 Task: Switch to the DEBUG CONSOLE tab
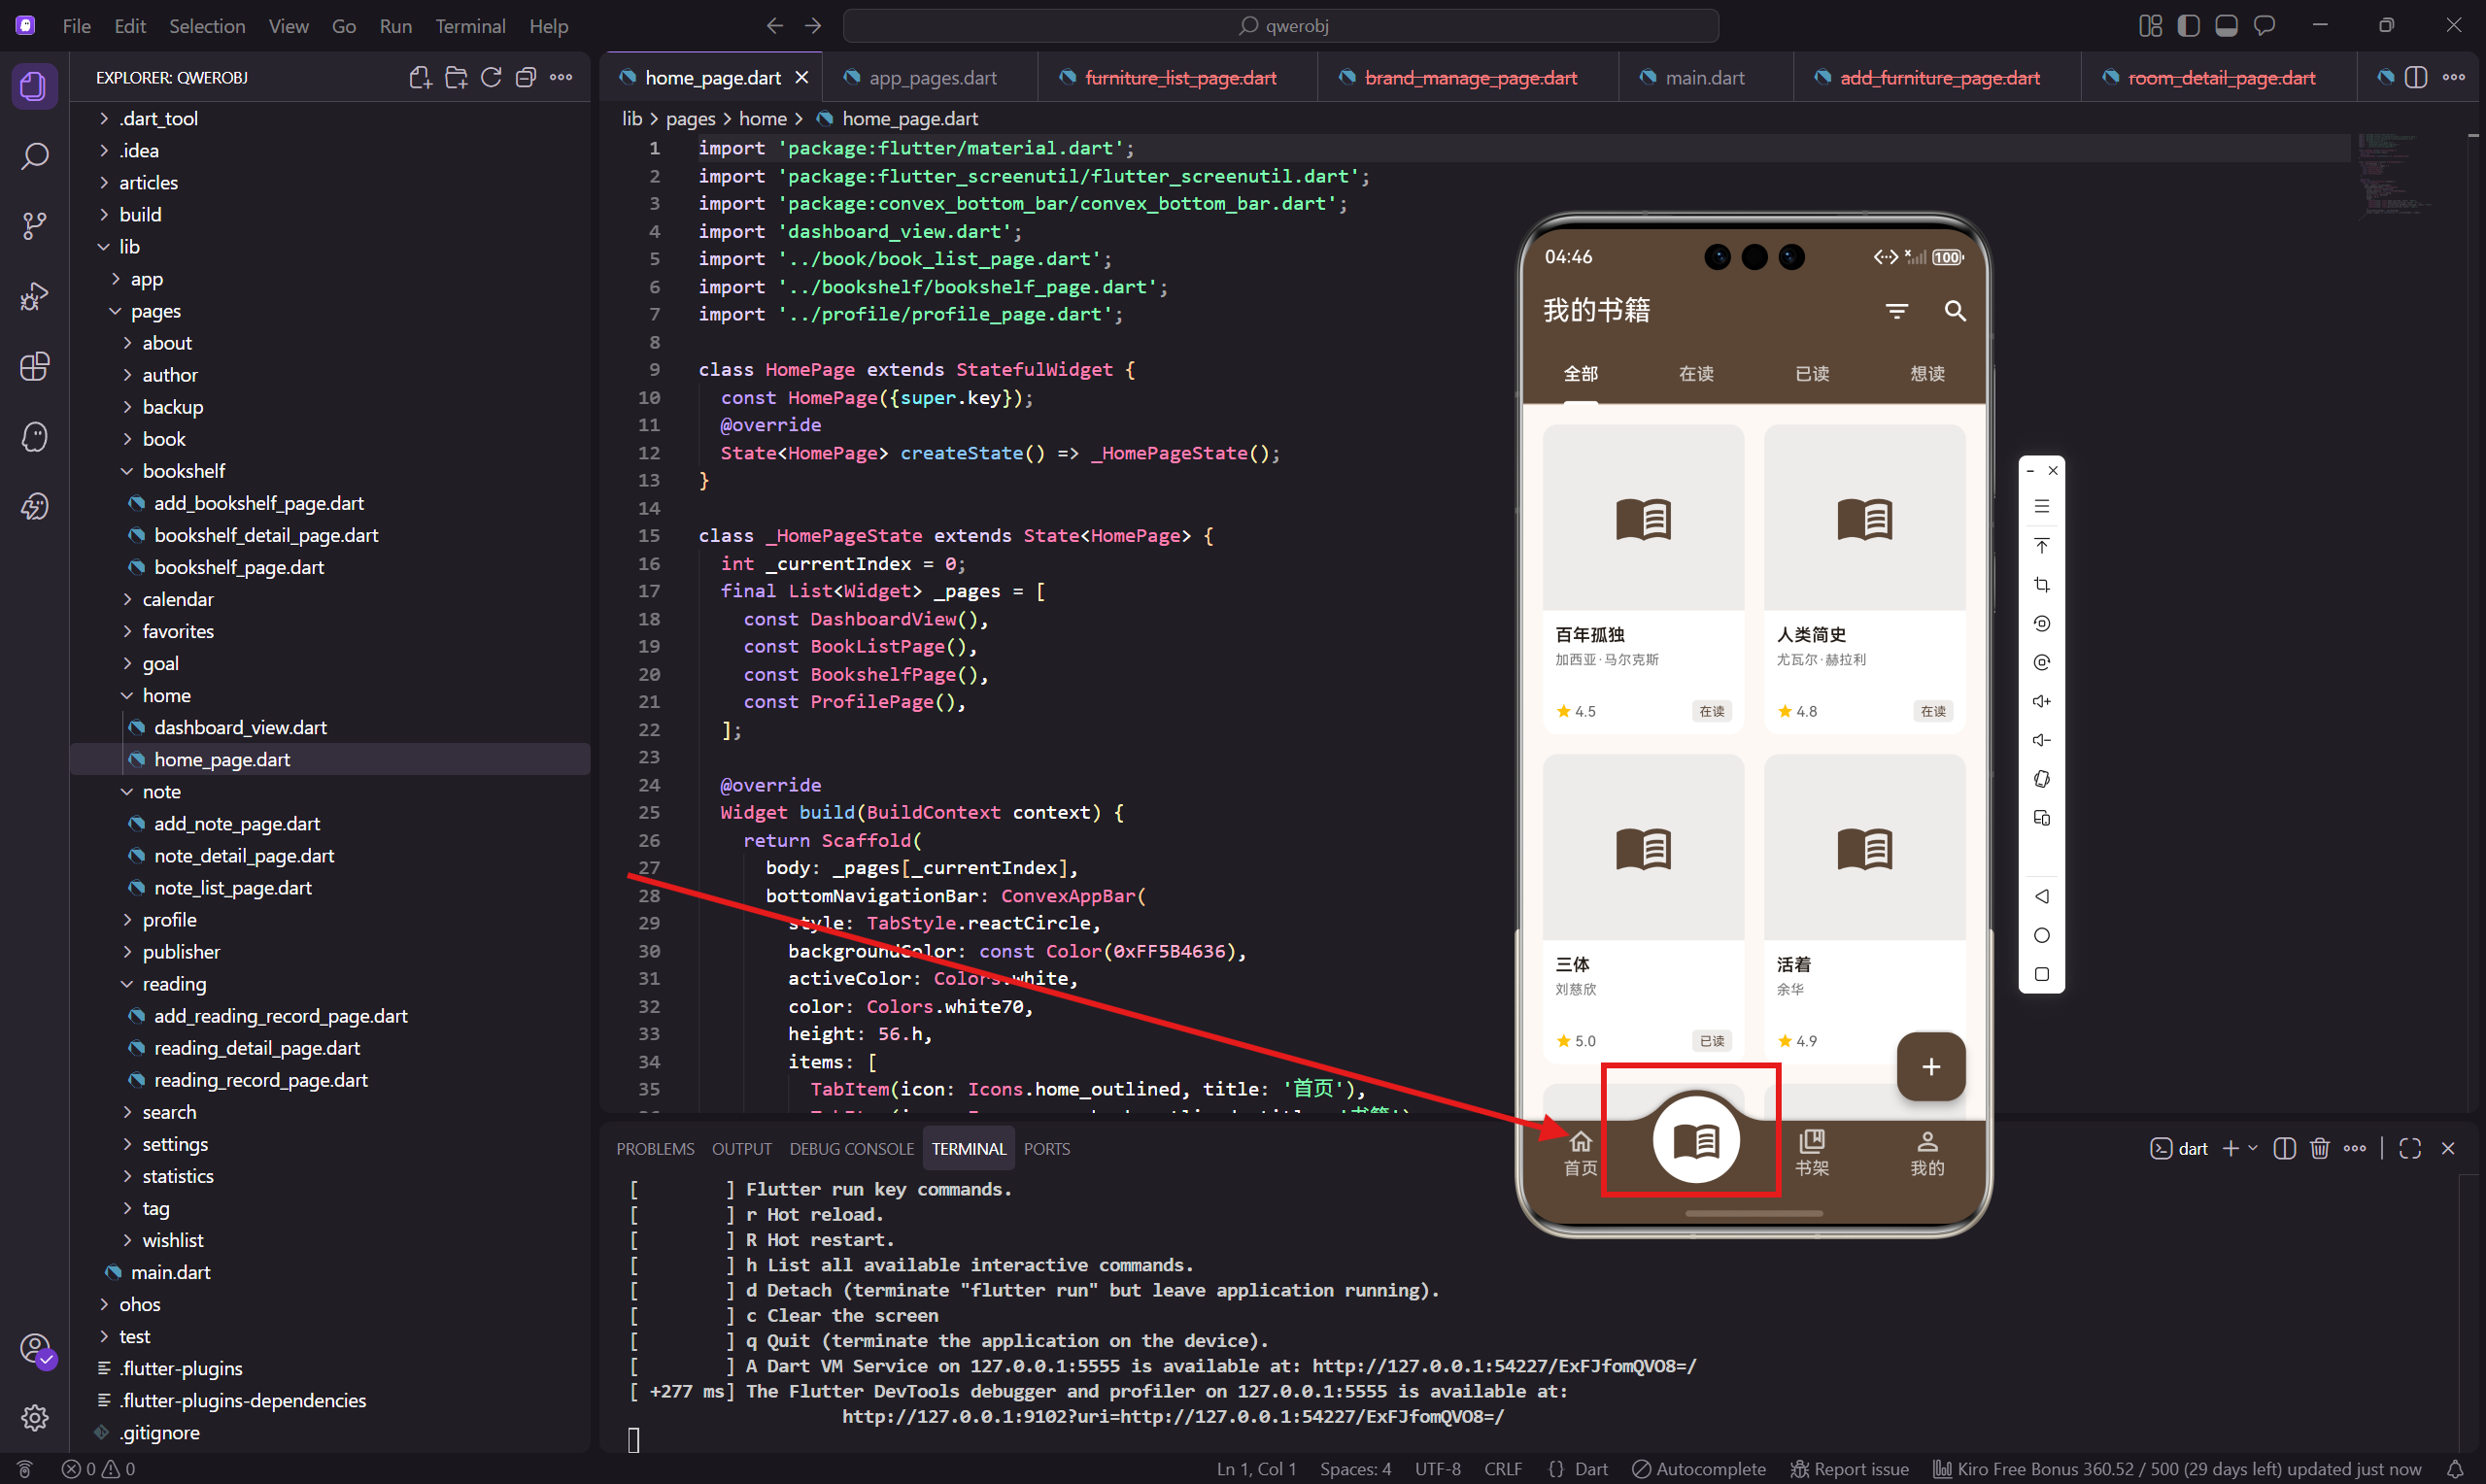point(850,1149)
